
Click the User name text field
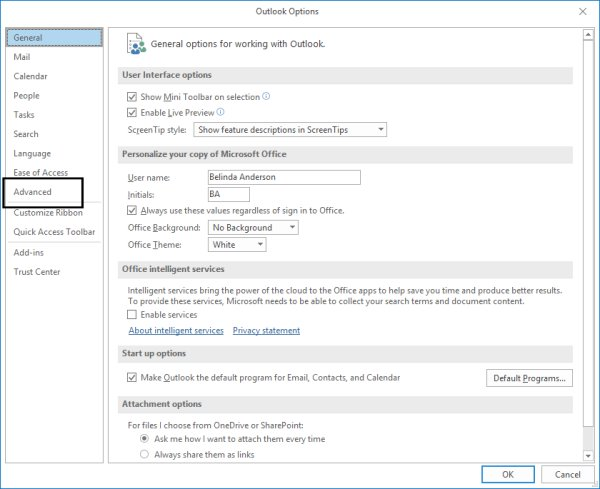point(284,177)
